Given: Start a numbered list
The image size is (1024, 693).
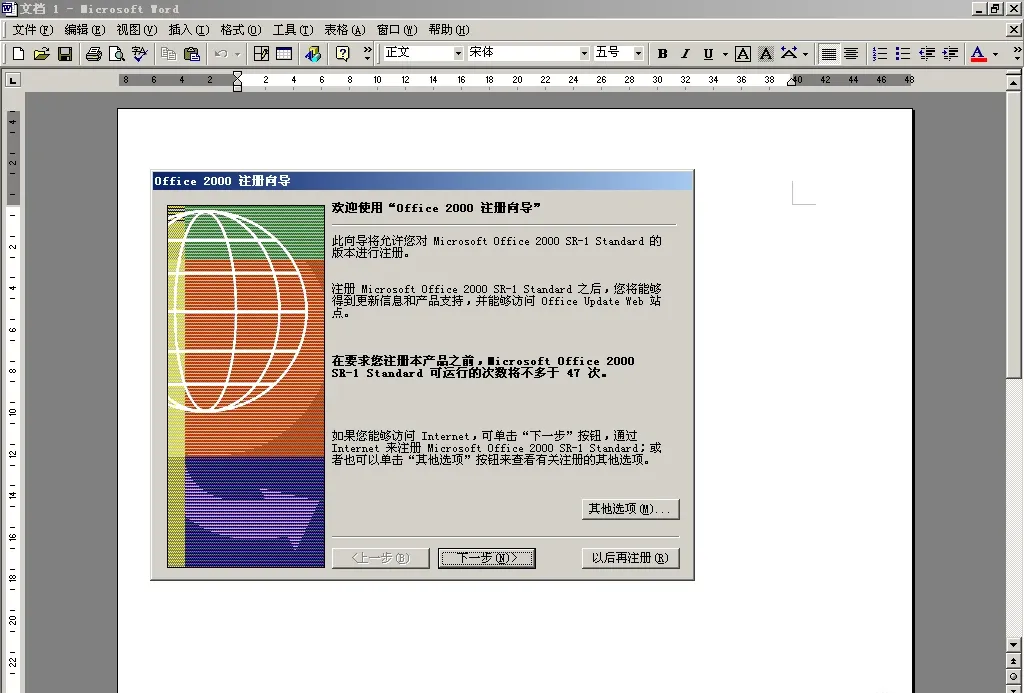Looking at the screenshot, I should click(x=880, y=54).
